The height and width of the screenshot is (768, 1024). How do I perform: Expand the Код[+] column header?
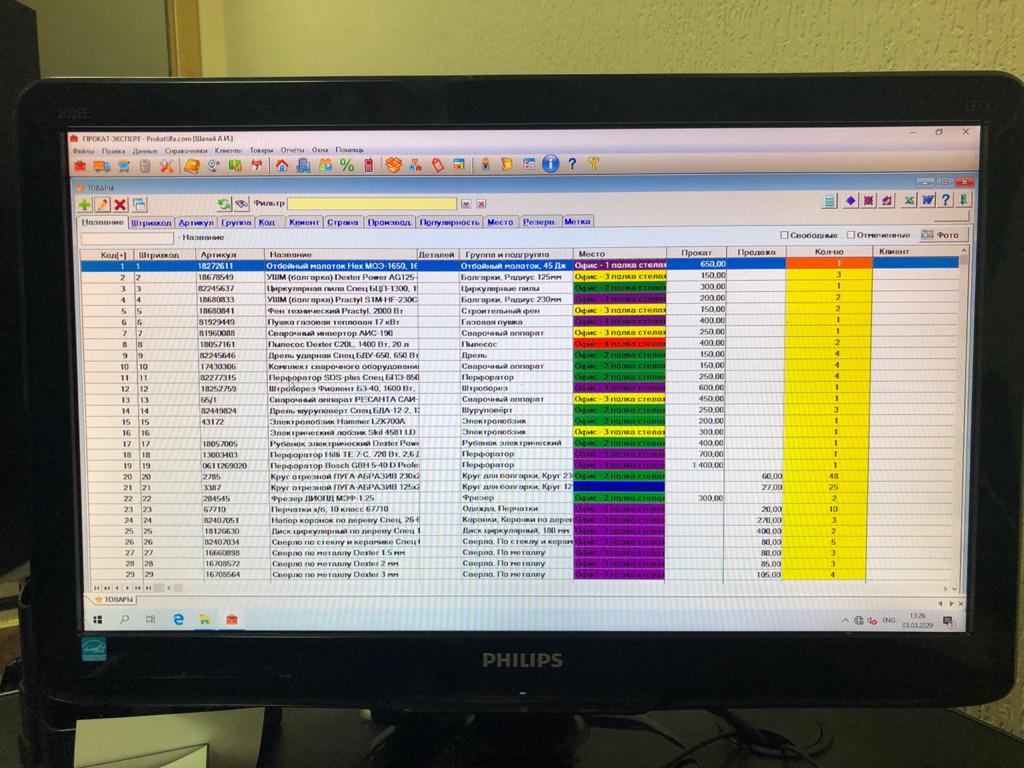click(114, 254)
